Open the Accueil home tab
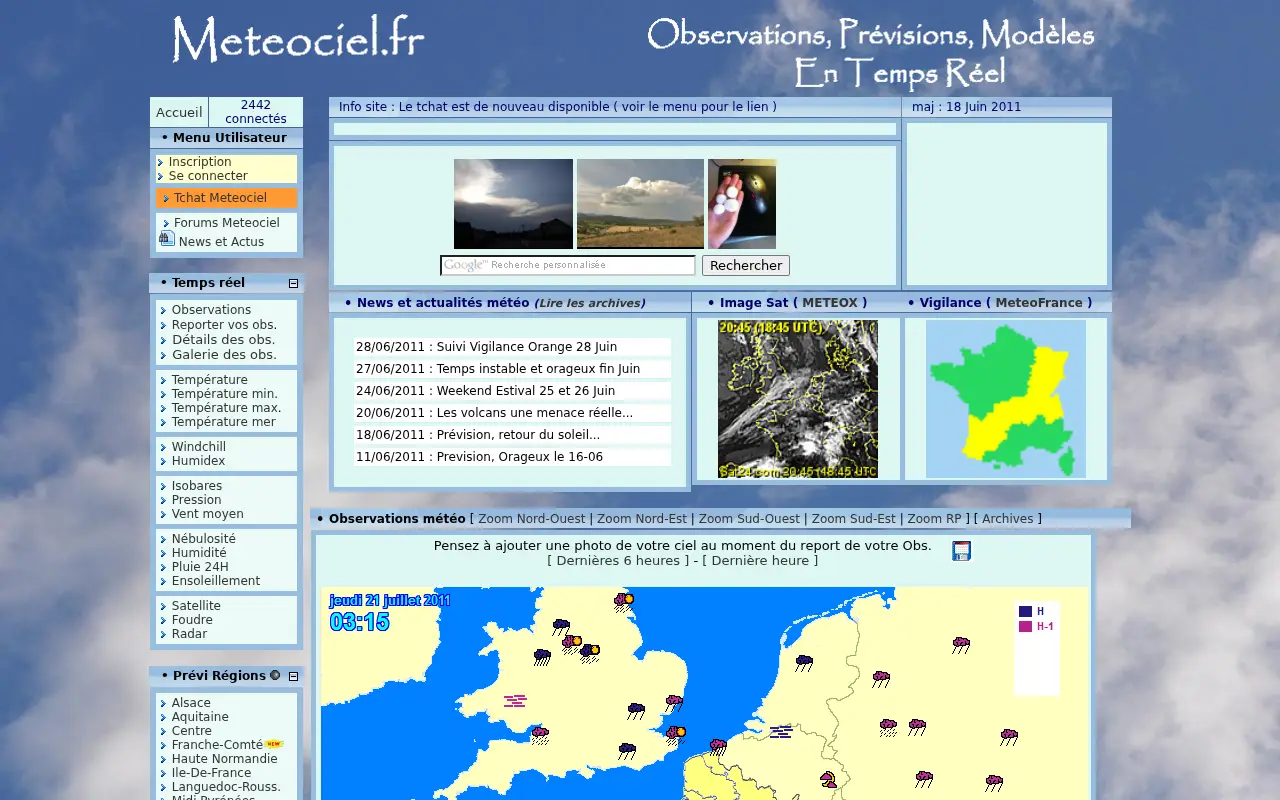 click(x=179, y=112)
